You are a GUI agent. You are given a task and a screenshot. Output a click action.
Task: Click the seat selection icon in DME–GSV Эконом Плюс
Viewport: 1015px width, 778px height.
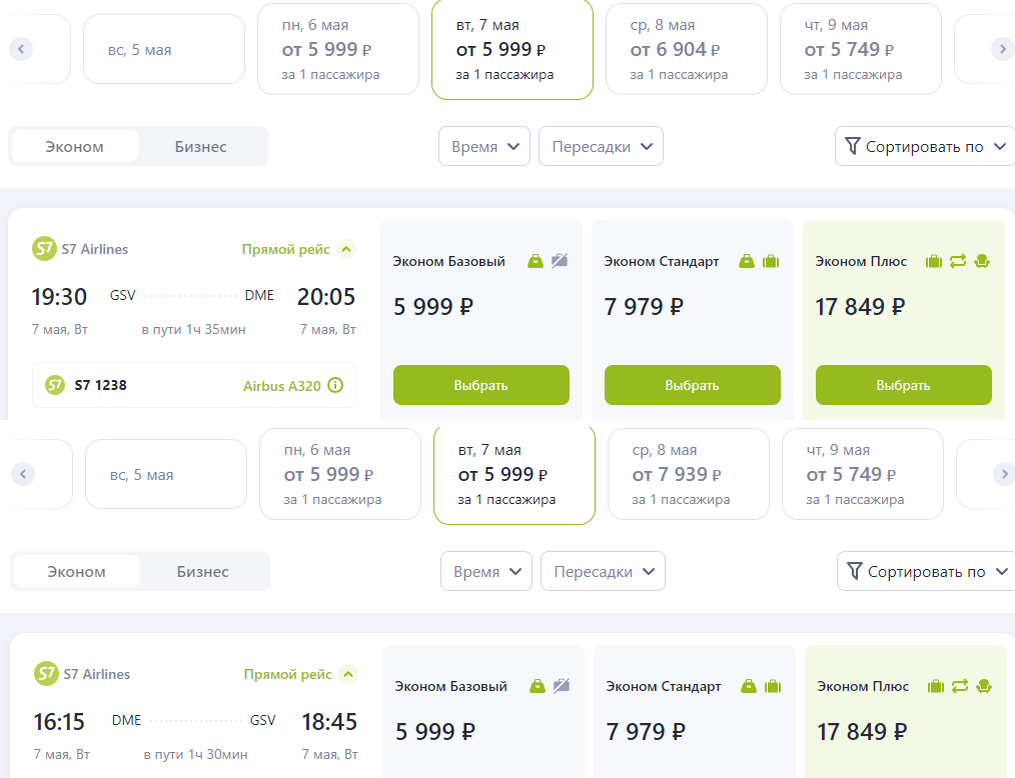984,685
